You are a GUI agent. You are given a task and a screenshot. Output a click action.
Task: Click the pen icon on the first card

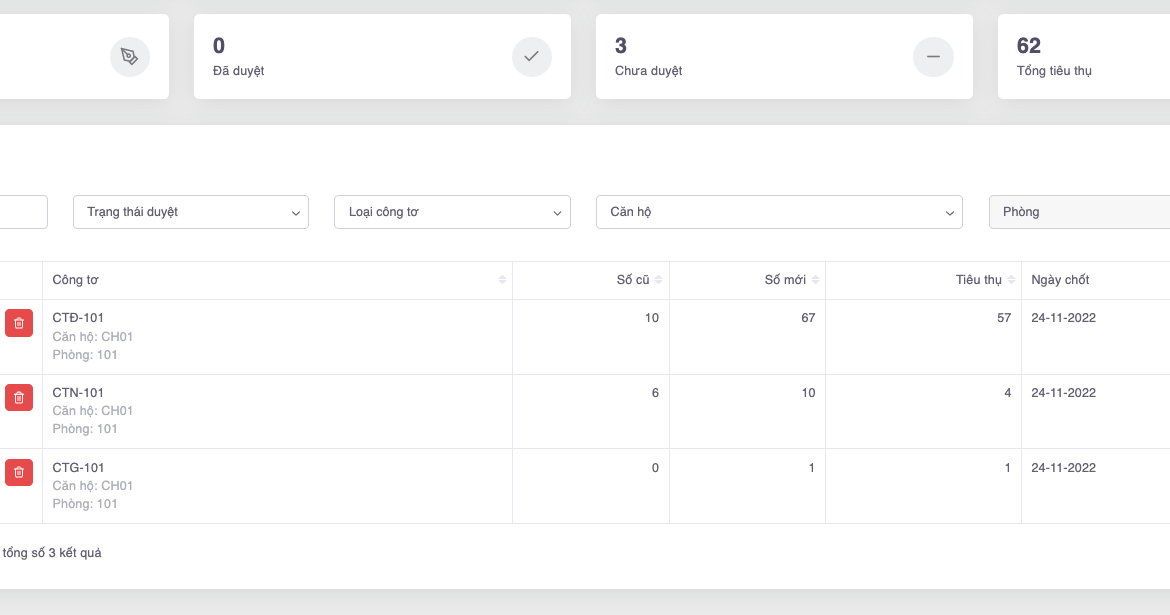tap(129, 57)
